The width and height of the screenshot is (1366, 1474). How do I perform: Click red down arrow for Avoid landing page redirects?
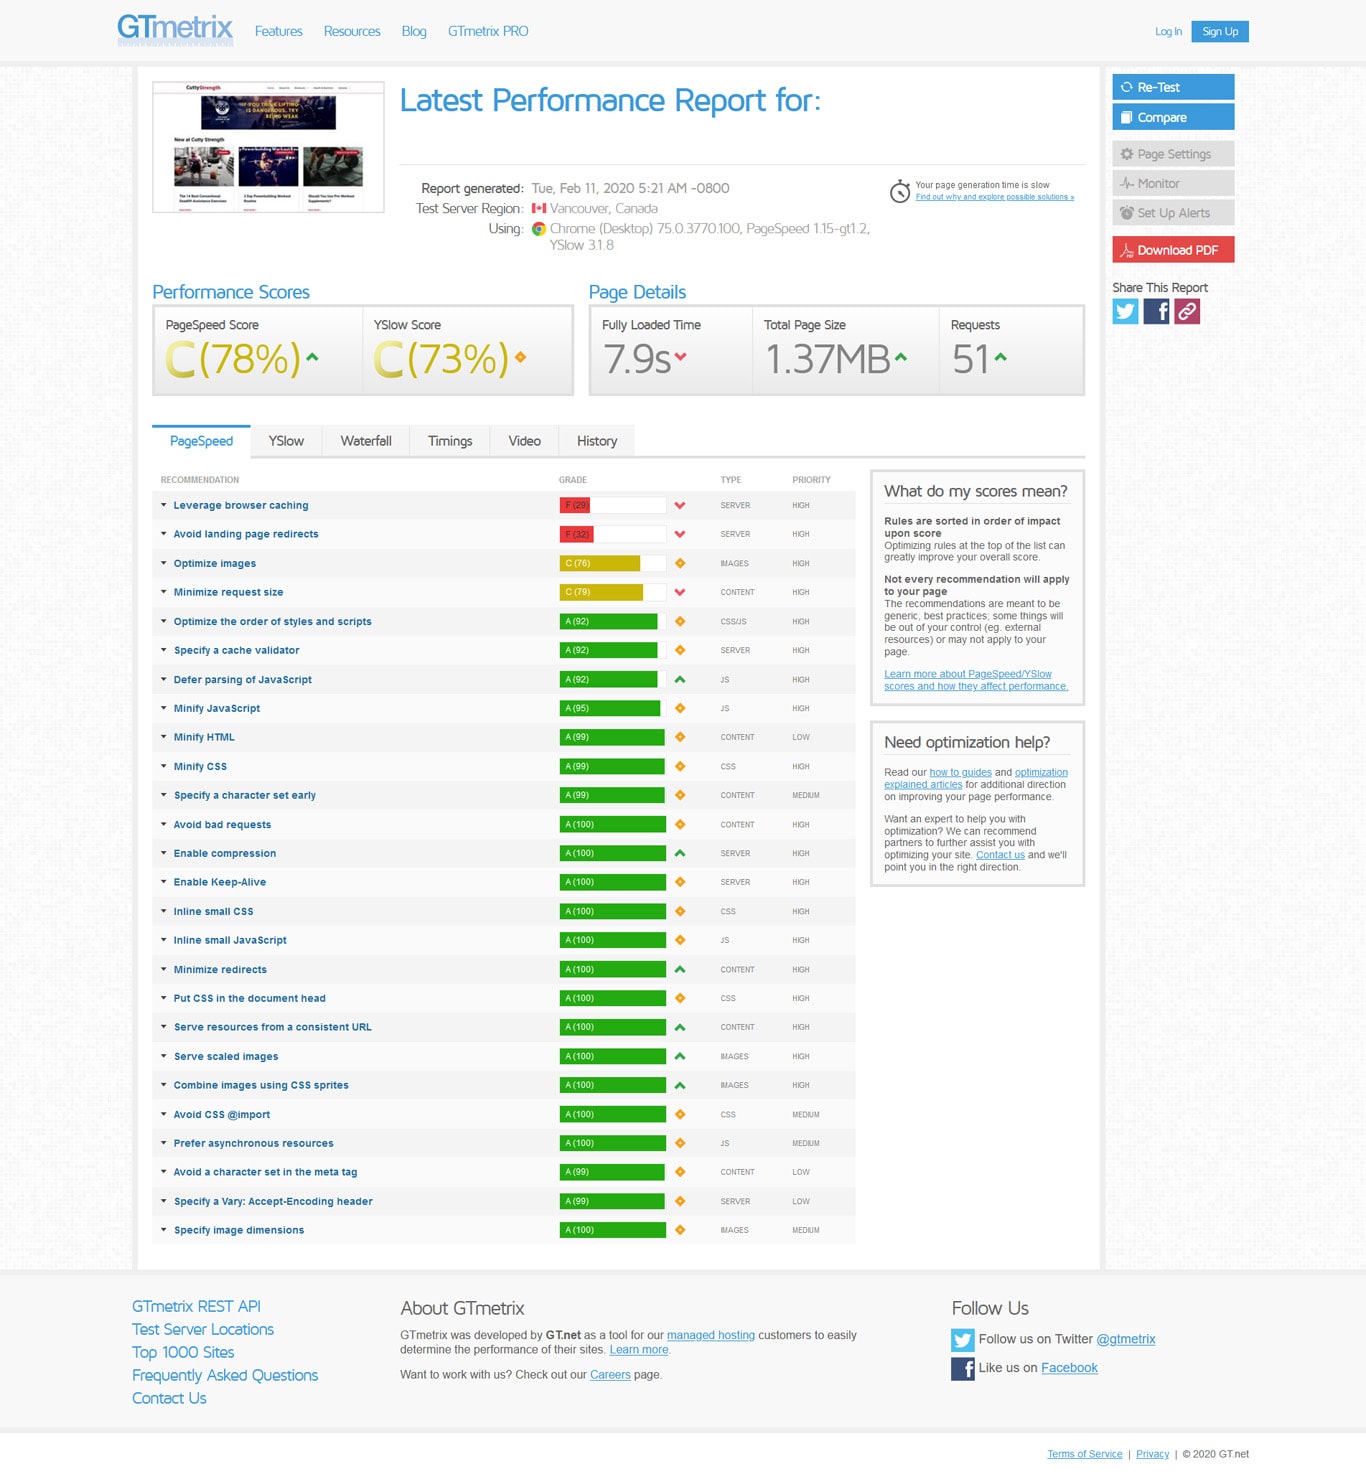(680, 535)
